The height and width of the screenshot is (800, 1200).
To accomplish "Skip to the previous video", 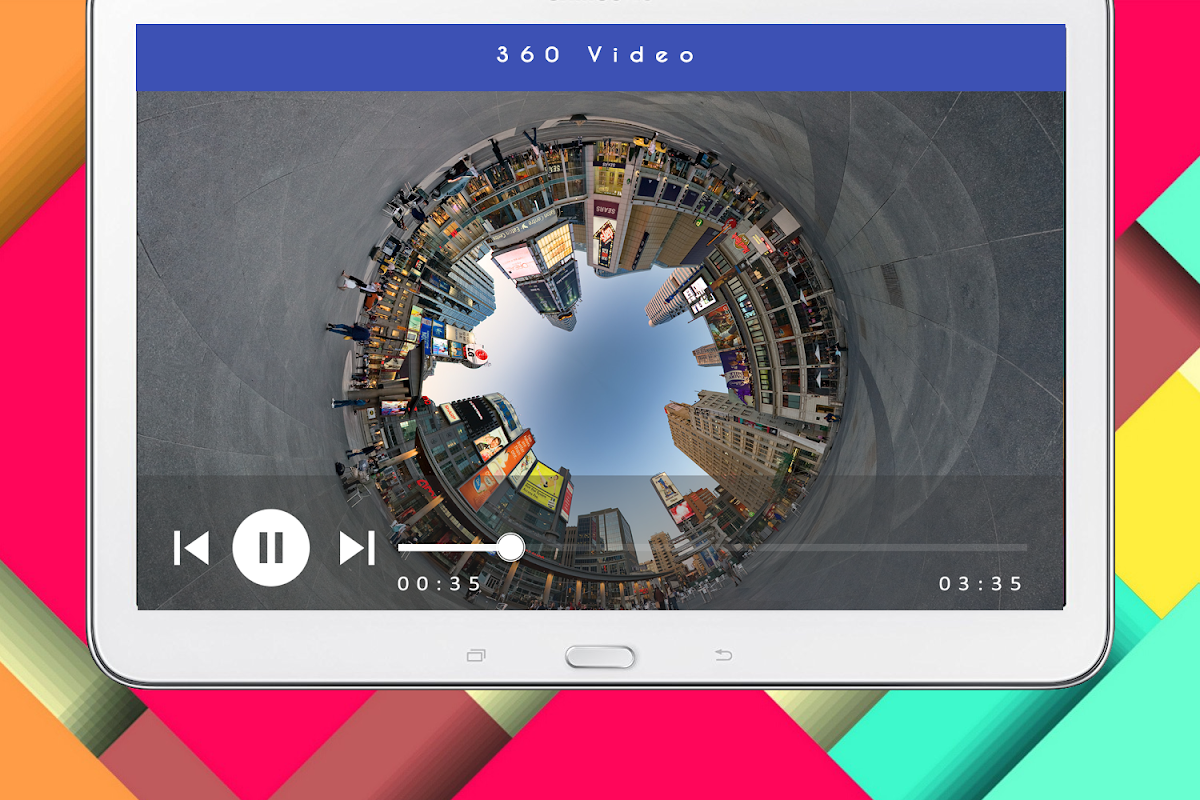I will click(191, 548).
